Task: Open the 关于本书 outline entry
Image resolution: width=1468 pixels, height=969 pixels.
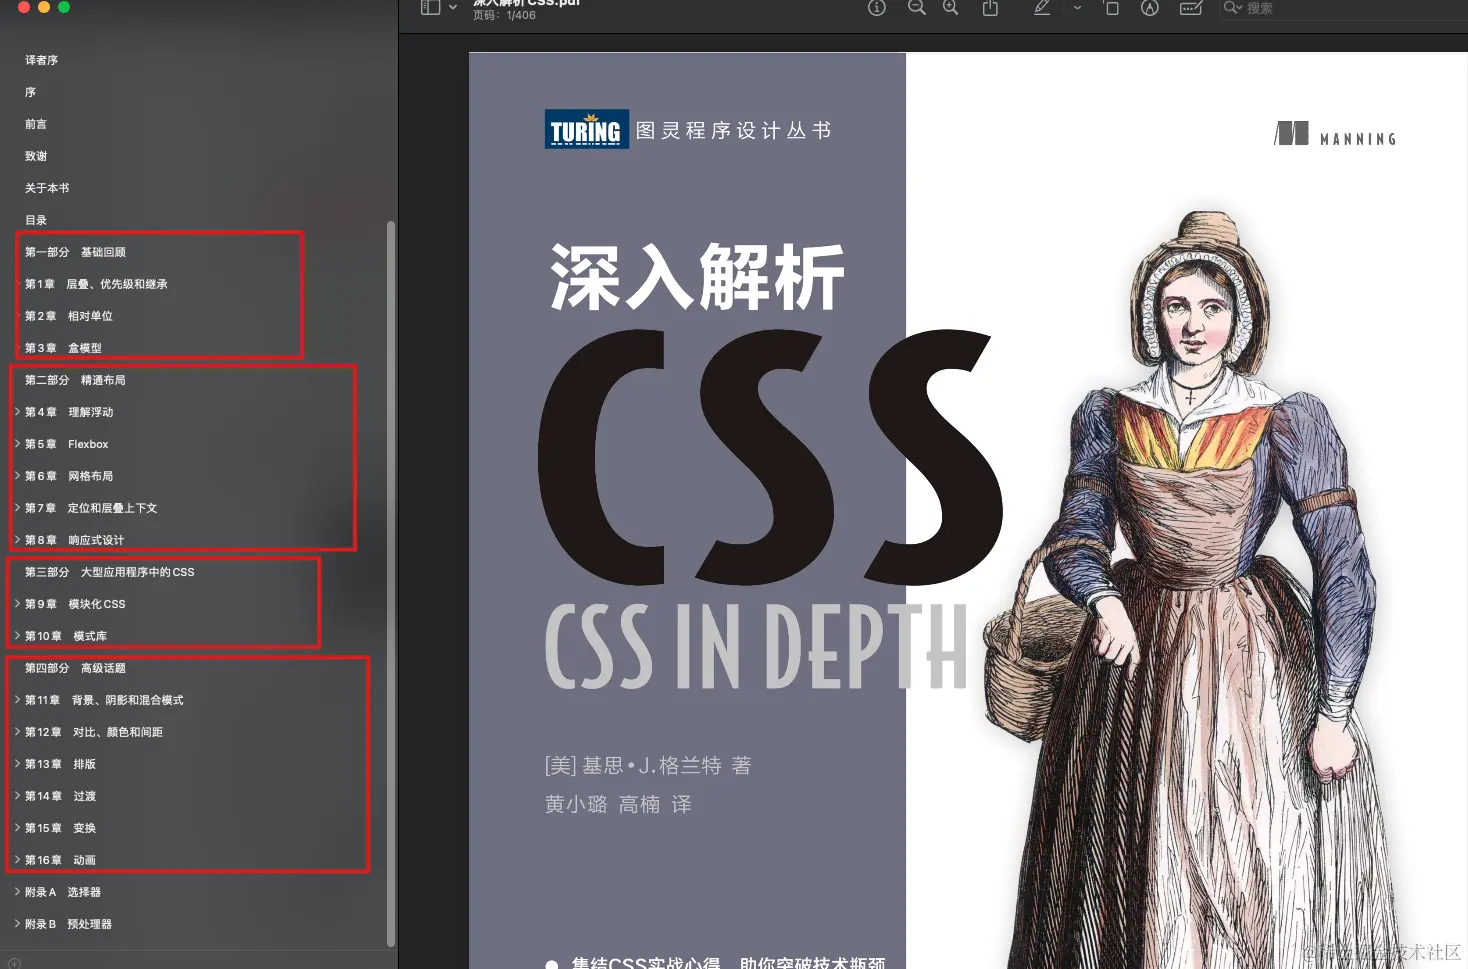Action: 47,188
